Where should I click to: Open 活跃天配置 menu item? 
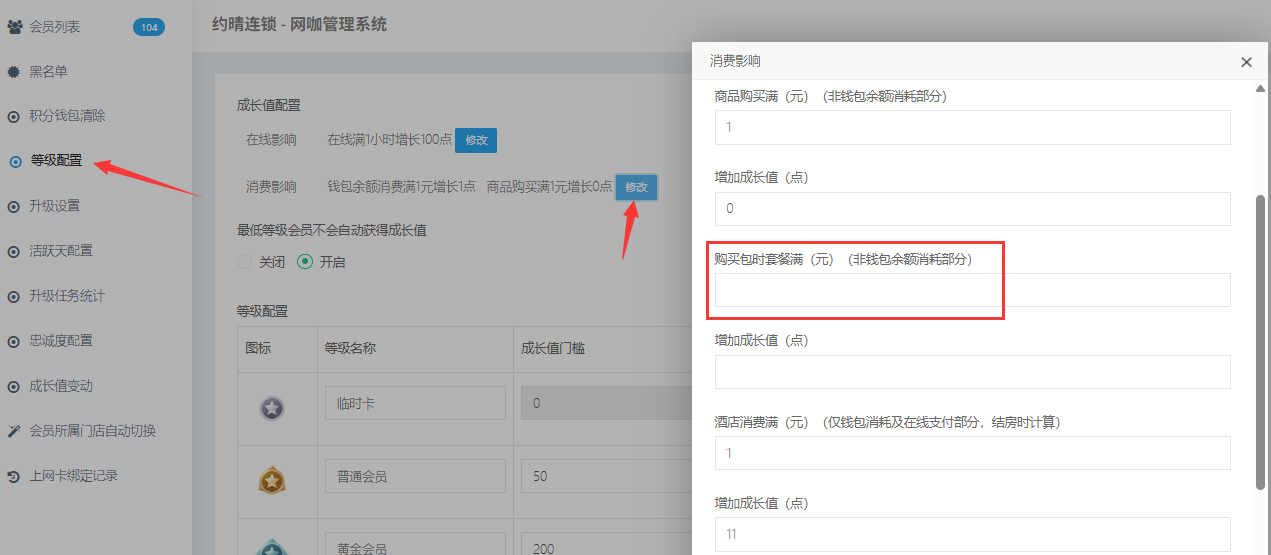click(x=61, y=251)
